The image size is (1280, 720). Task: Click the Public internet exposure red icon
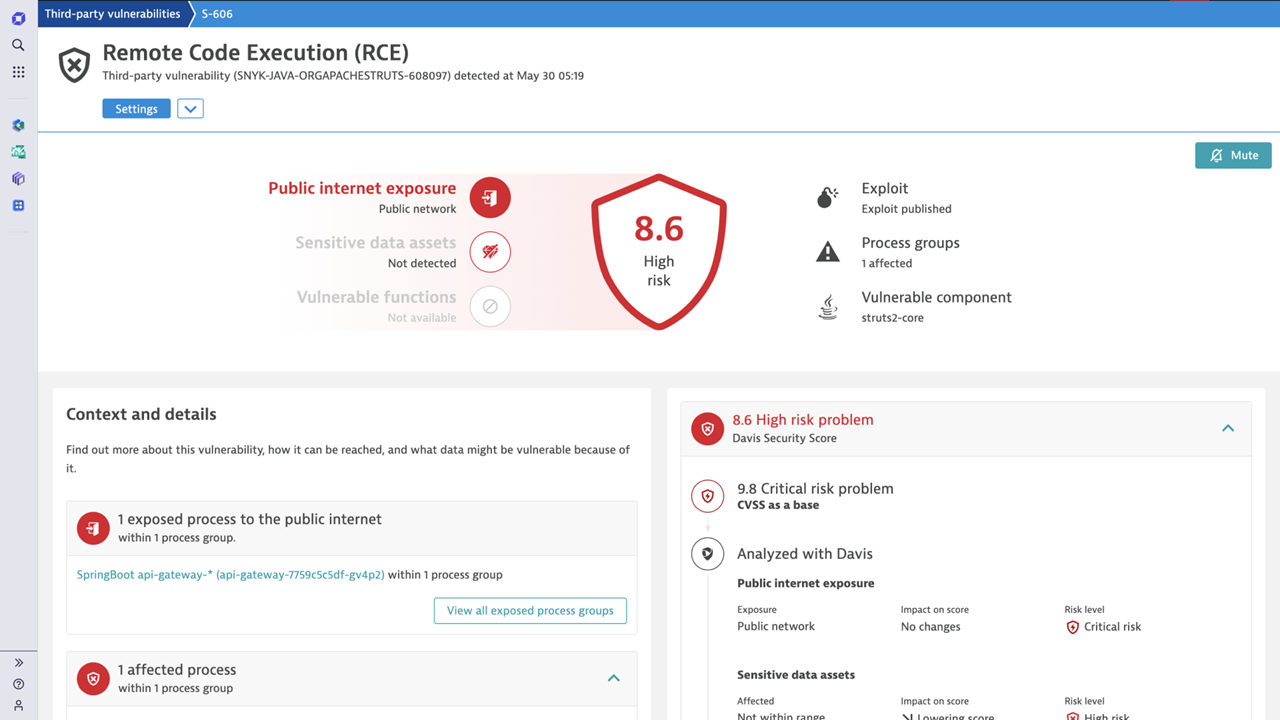(490, 198)
